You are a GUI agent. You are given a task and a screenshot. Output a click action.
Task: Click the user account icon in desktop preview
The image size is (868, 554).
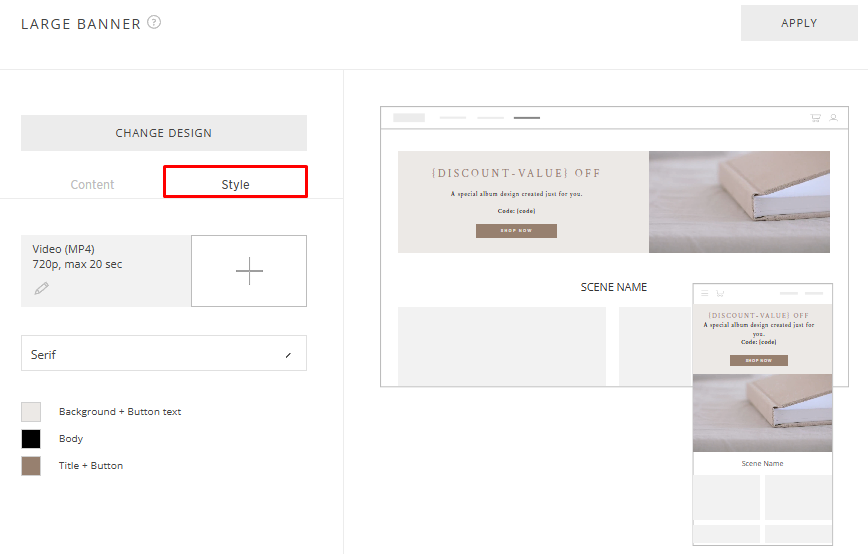(x=833, y=118)
